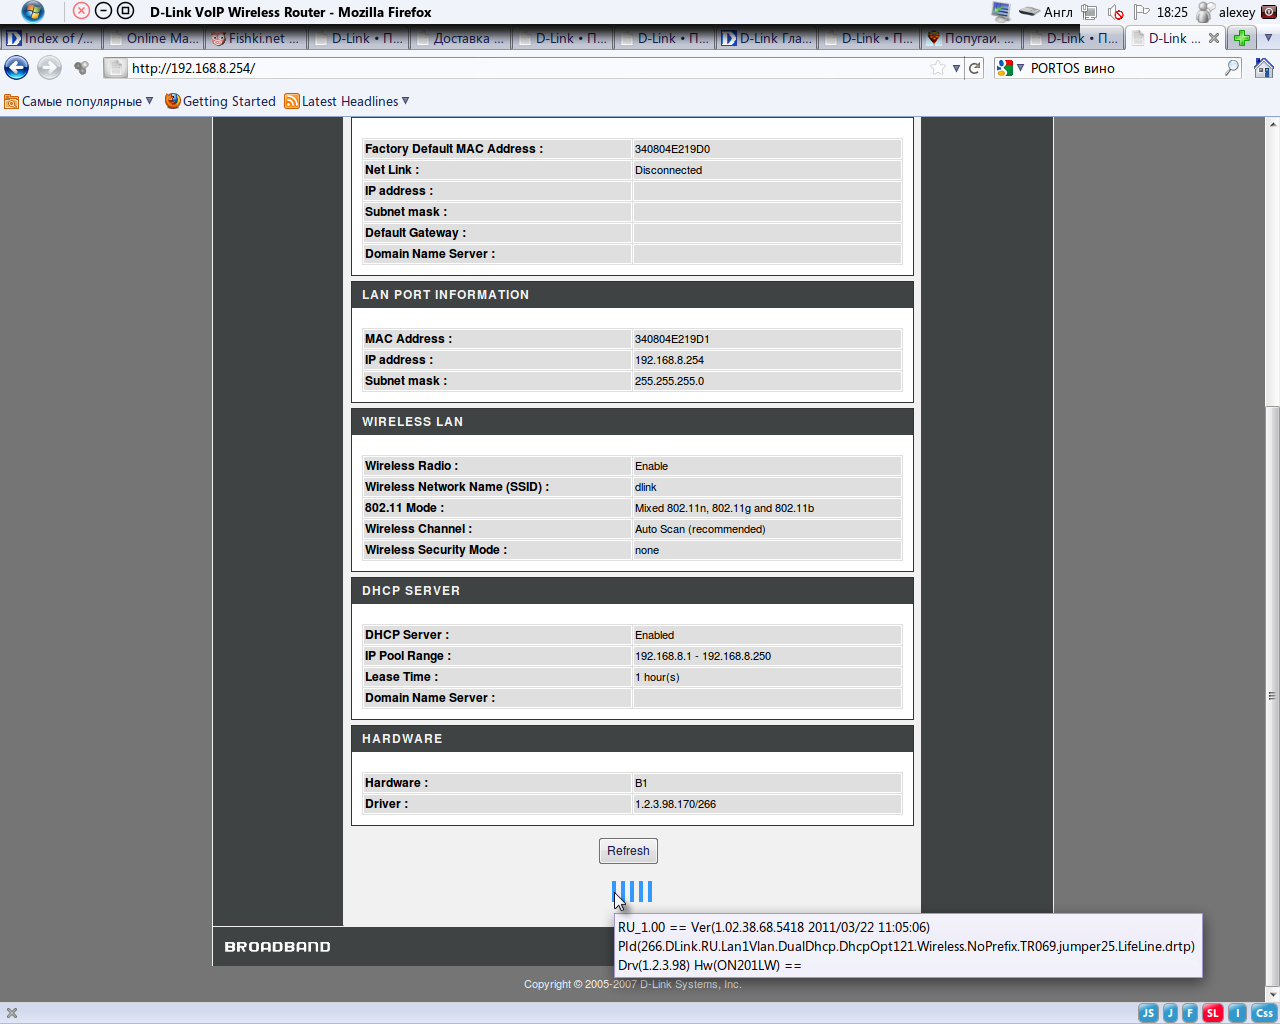1280x1024 pixels.
Task: Click the Reload page icon
Action: 974,68
